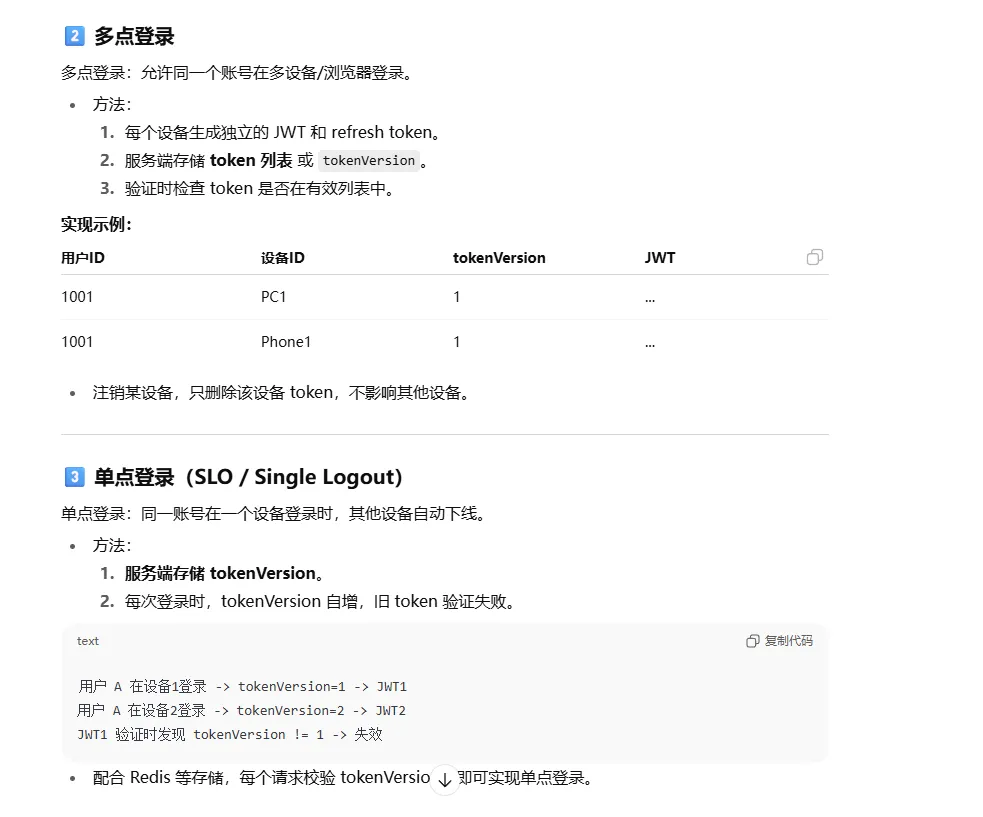Click the code line ending with JWT1
Screen dimensions: 983x817
(242, 686)
